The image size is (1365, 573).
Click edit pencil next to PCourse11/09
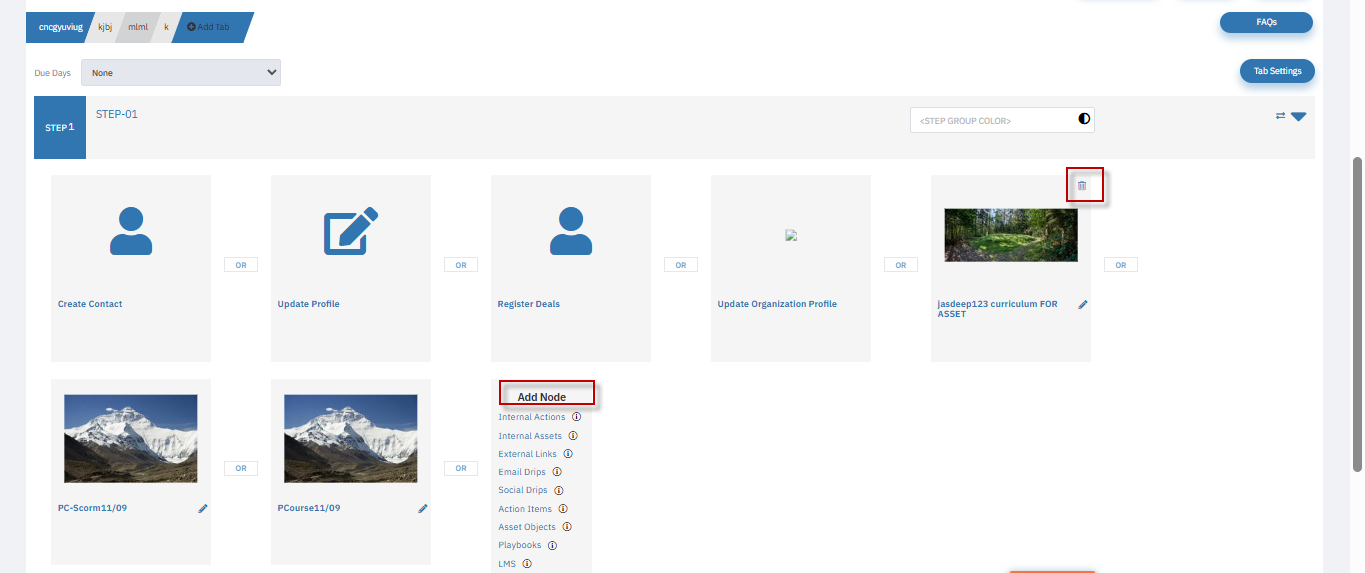(x=422, y=509)
